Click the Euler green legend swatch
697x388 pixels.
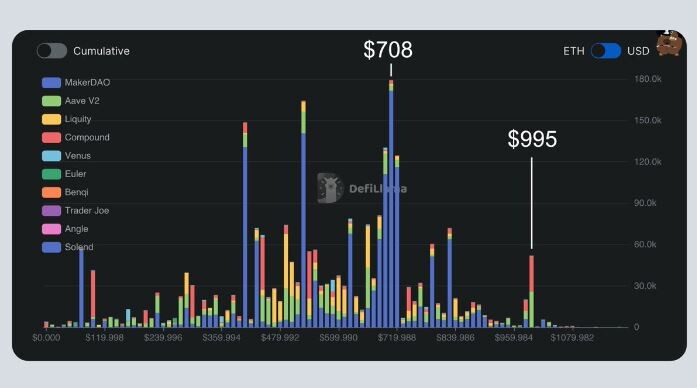point(51,174)
